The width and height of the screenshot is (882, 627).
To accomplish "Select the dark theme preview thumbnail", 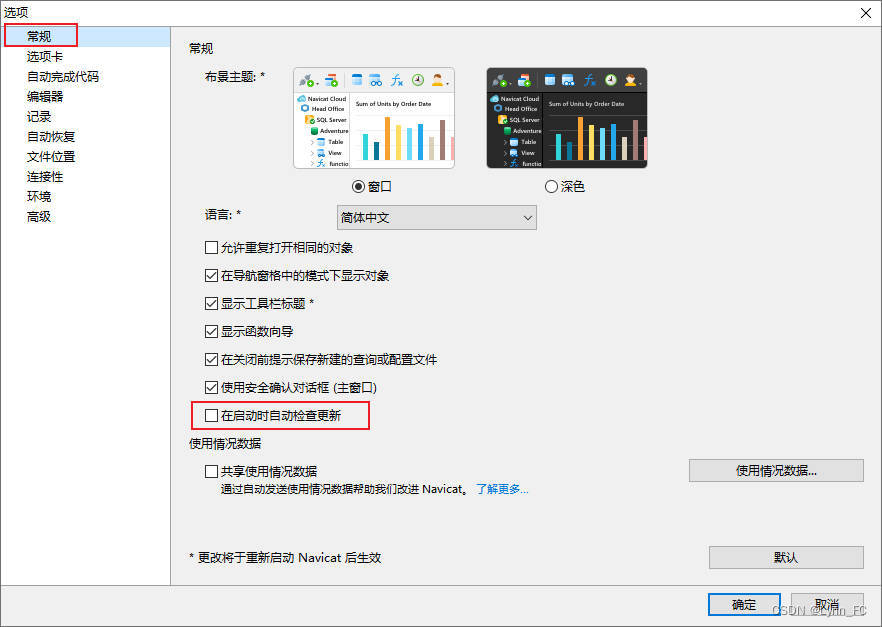I will point(566,118).
